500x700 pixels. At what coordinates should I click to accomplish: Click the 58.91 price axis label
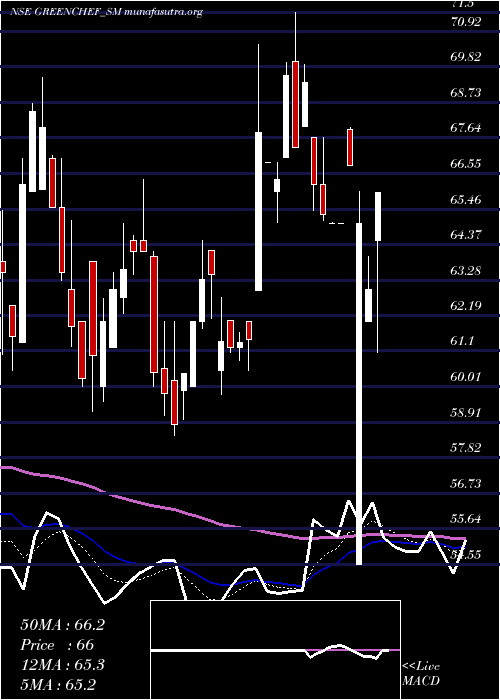pos(466,412)
